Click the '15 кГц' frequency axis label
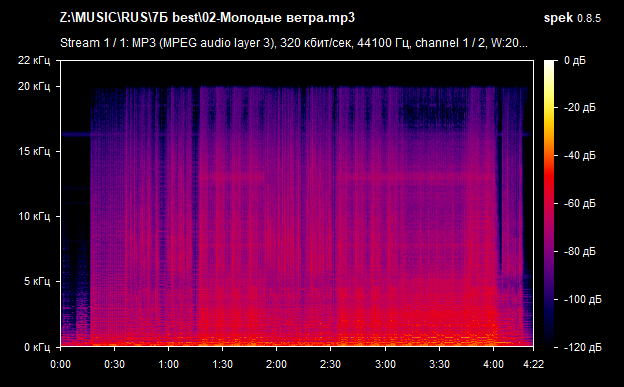Image resolution: width=624 pixels, height=387 pixels. pos(34,151)
